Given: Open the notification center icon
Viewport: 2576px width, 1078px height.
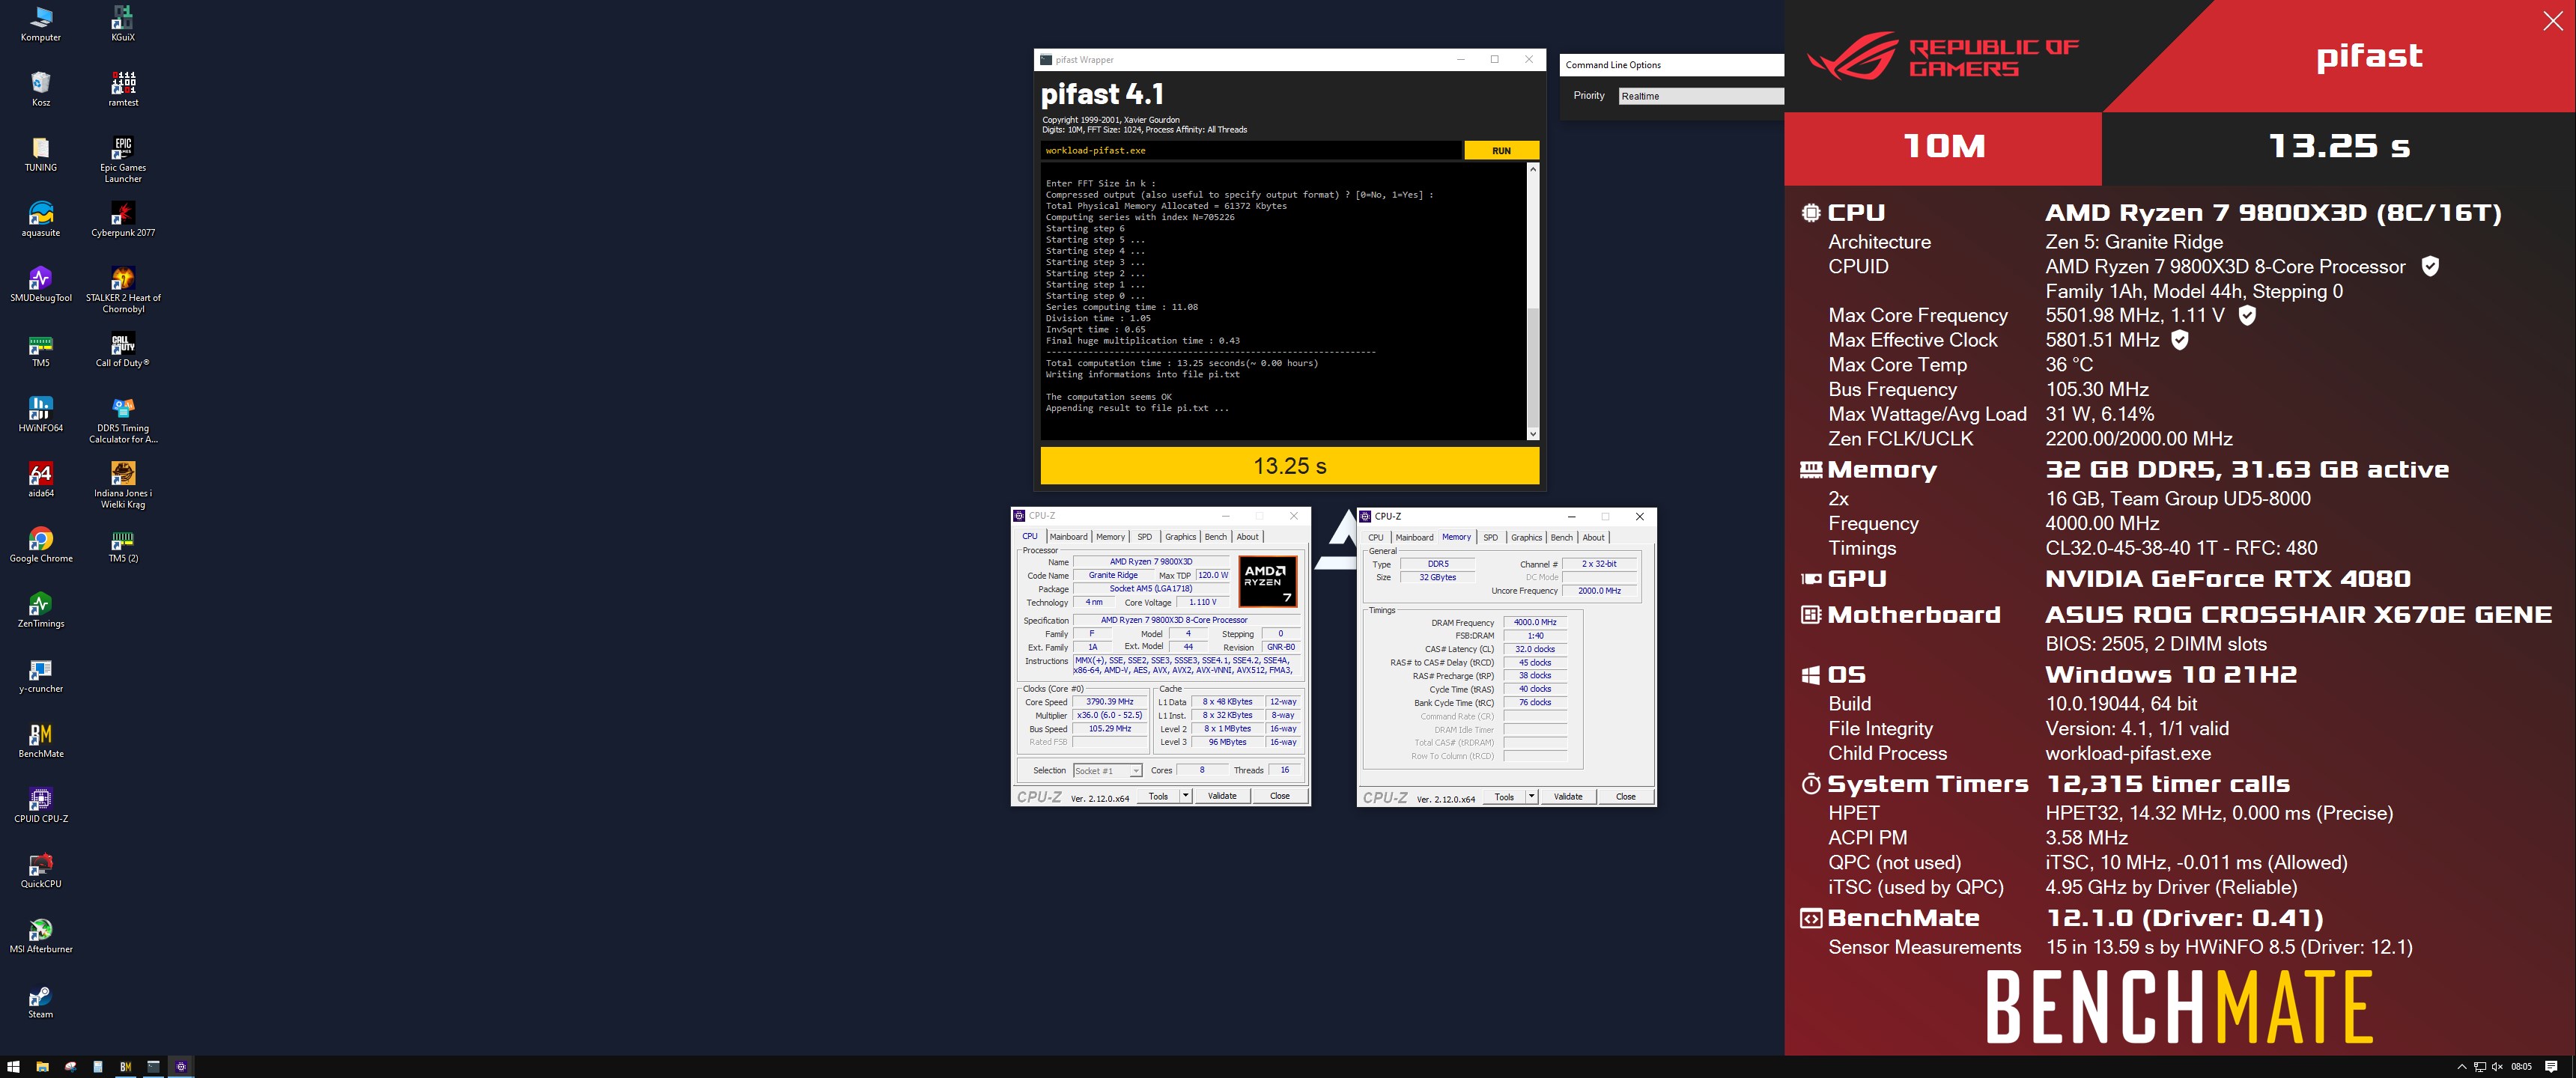Looking at the screenshot, I should pos(2551,1067).
